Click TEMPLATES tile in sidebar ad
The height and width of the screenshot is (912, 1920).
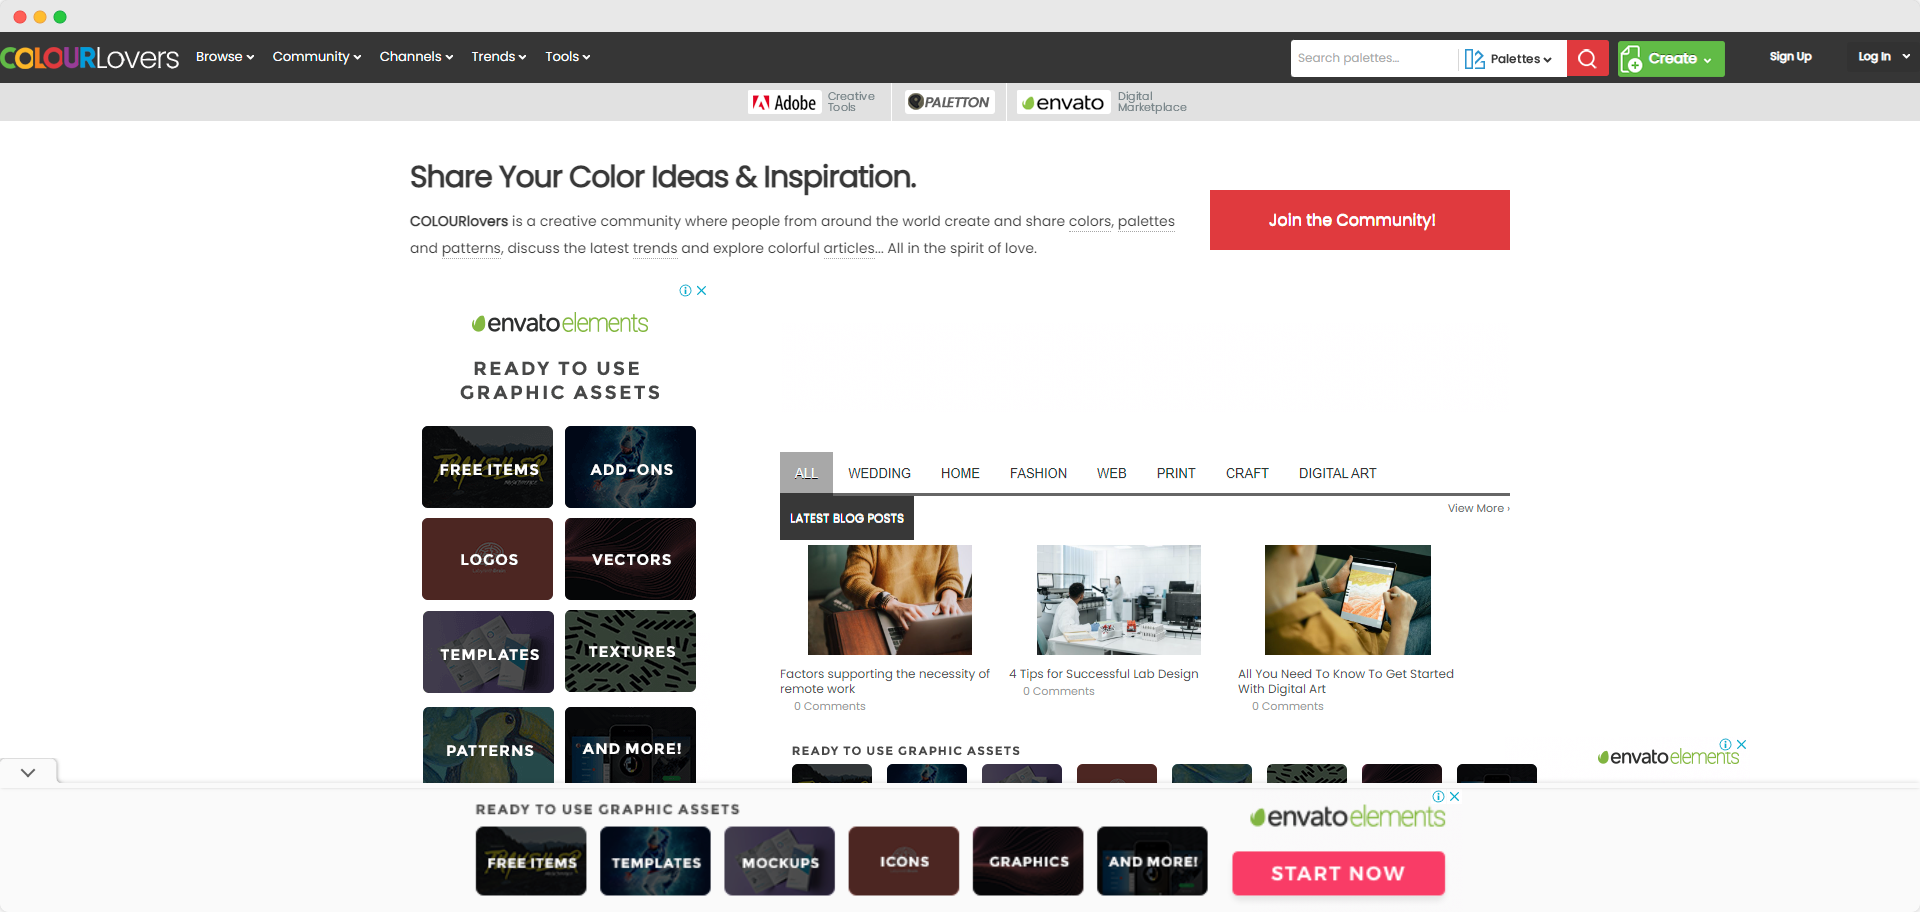pyautogui.click(x=488, y=652)
